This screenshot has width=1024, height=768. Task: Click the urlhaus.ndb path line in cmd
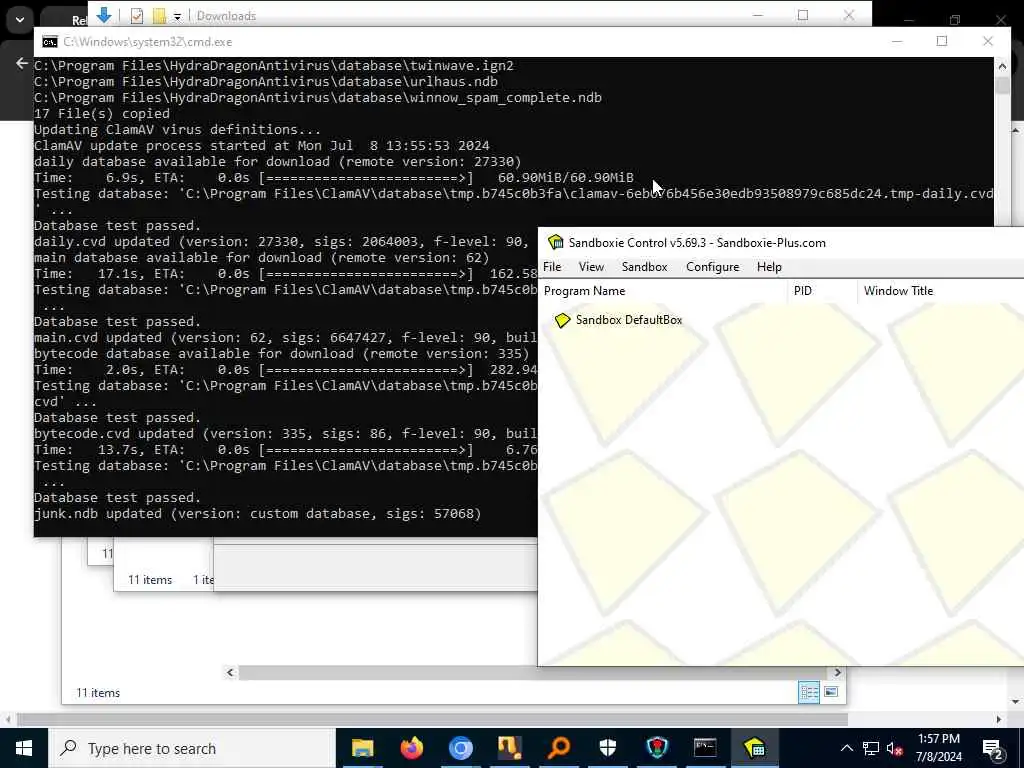point(266,82)
